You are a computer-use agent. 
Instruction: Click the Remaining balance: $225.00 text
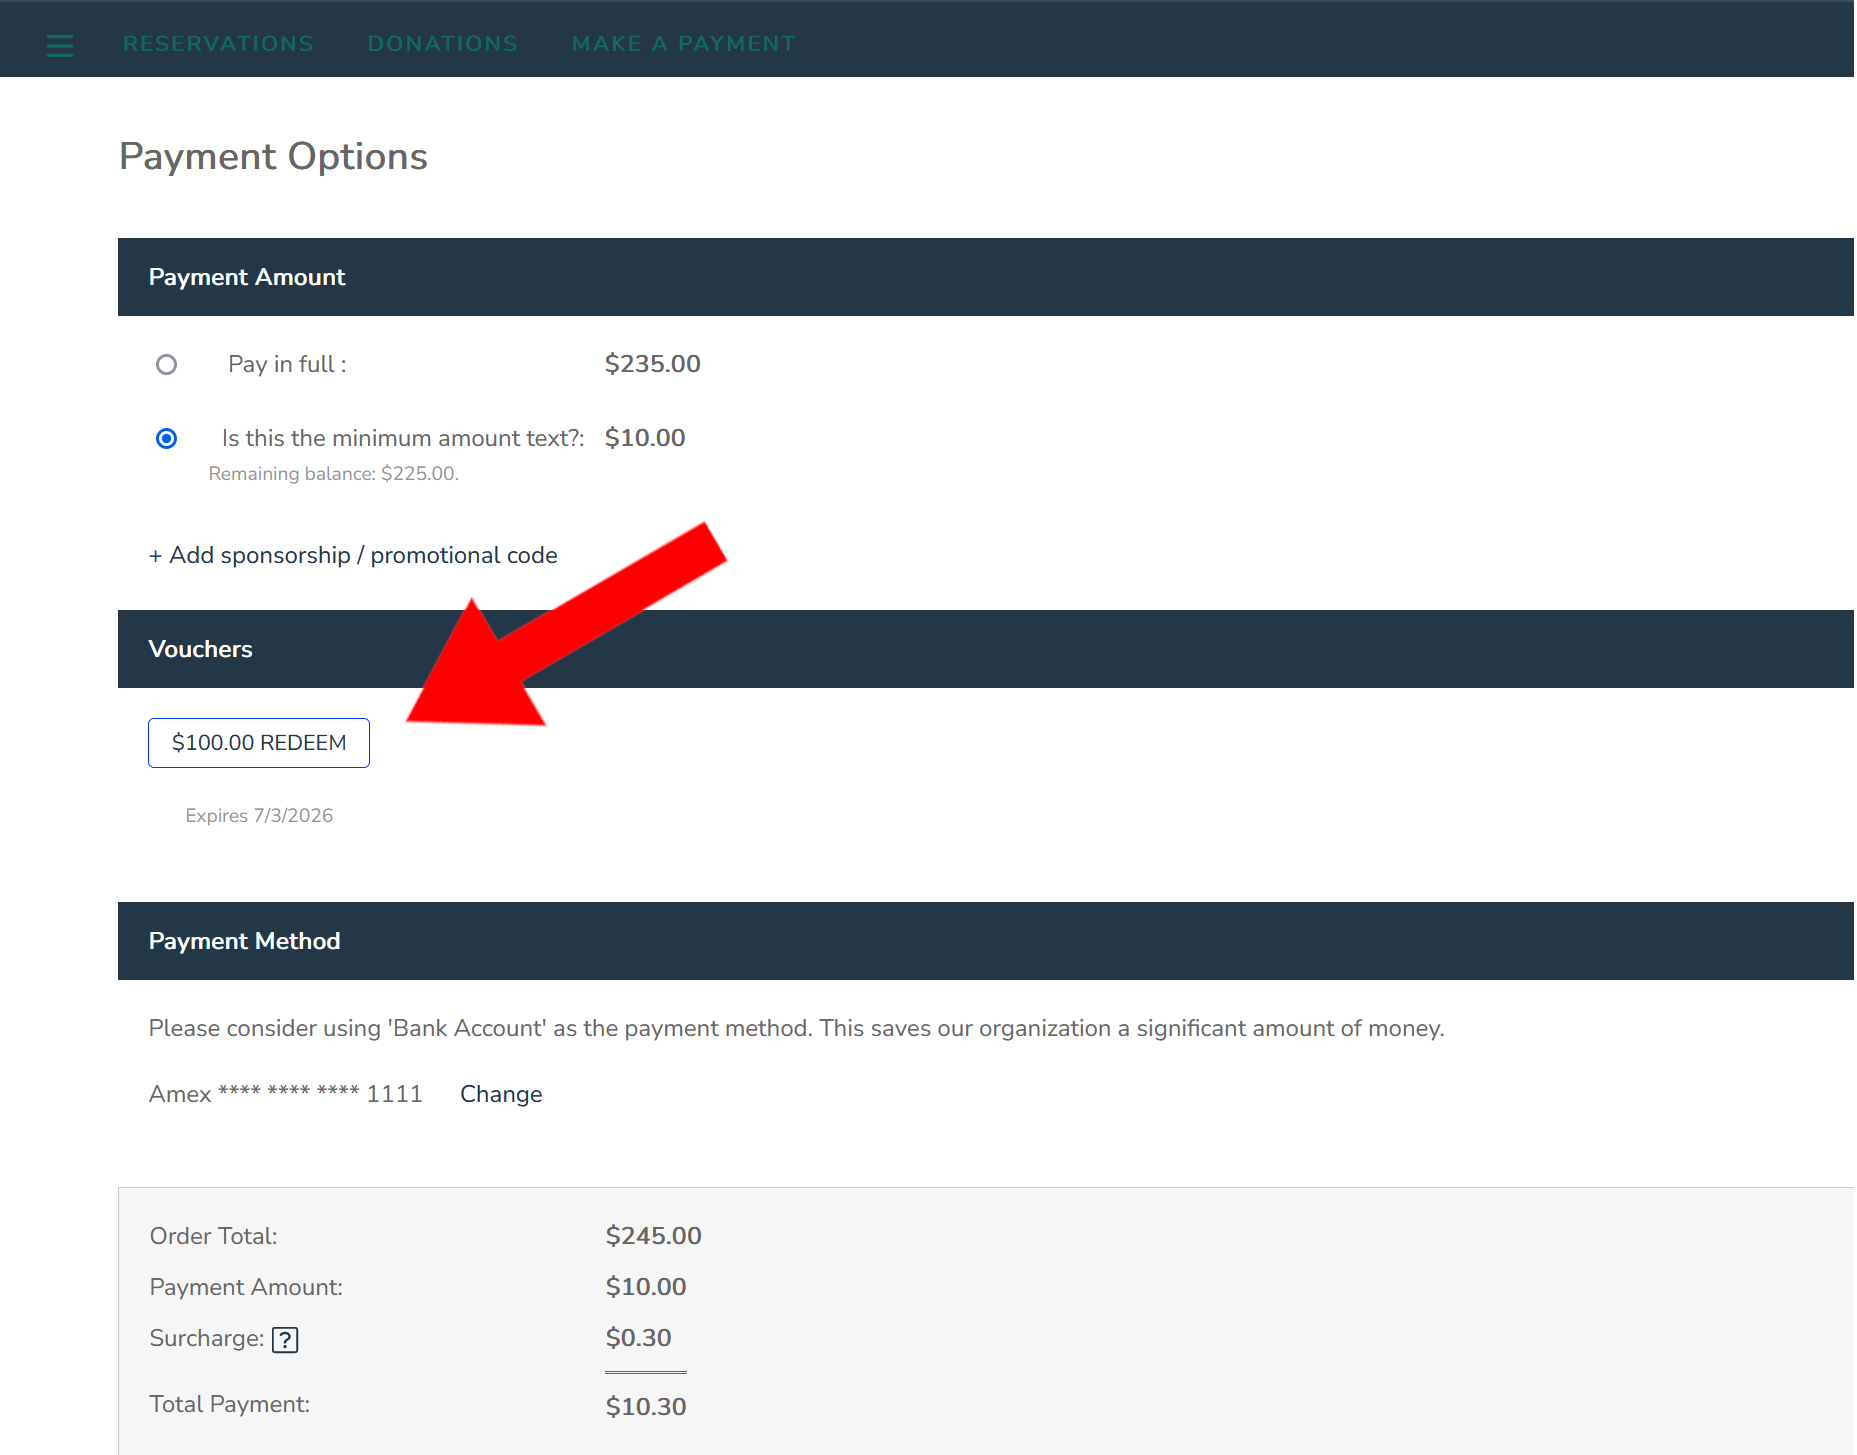(x=333, y=474)
